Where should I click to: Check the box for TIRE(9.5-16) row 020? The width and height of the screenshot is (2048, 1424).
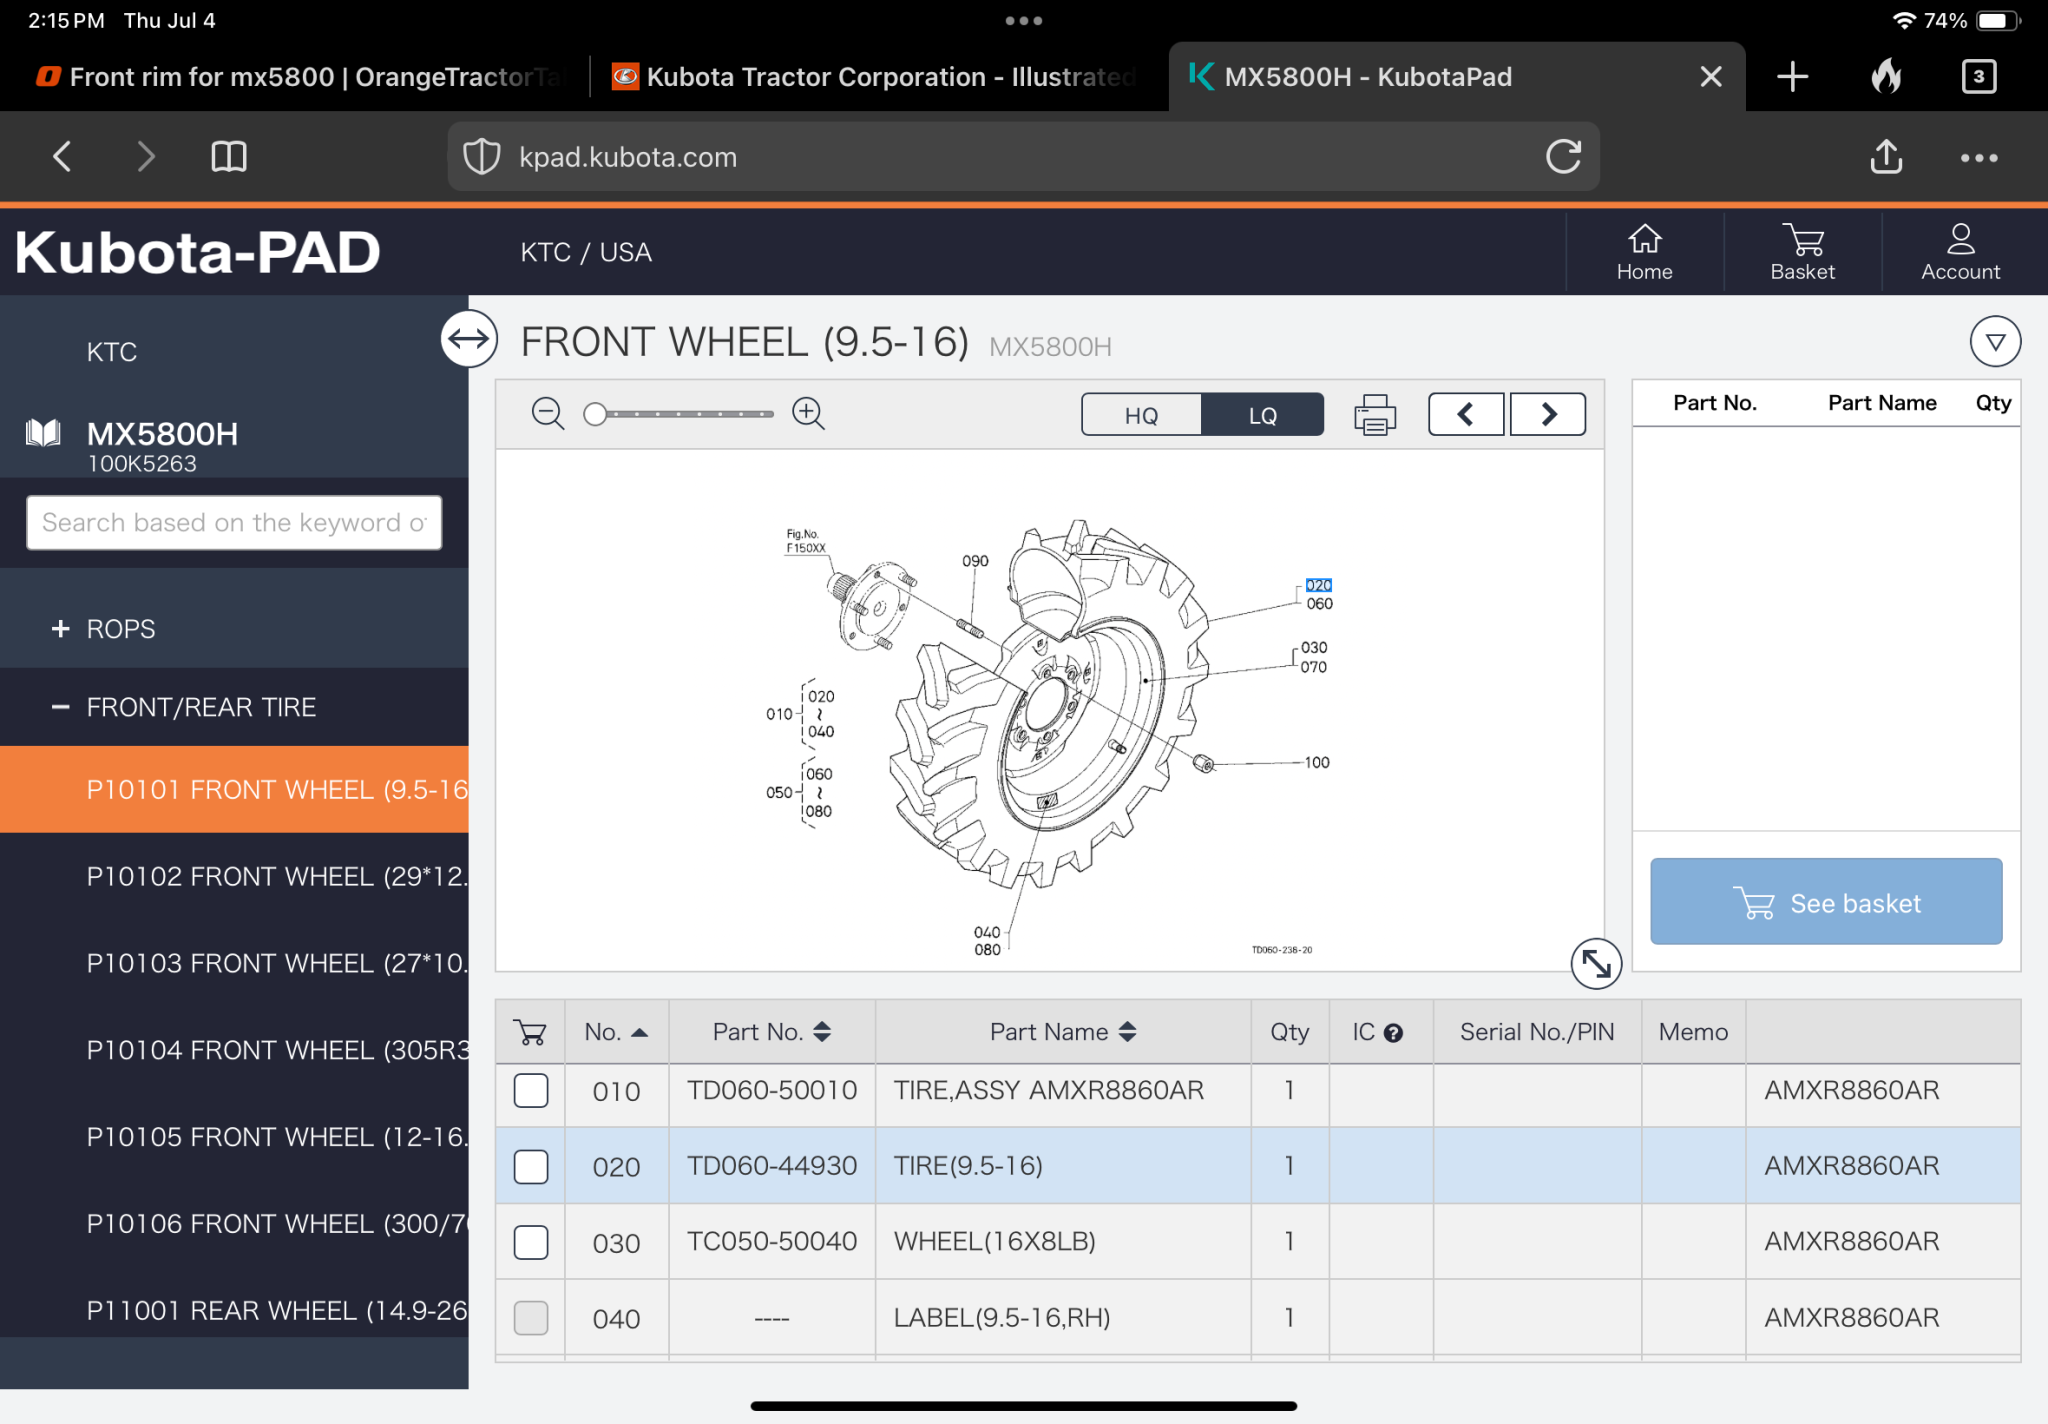click(x=531, y=1166)
